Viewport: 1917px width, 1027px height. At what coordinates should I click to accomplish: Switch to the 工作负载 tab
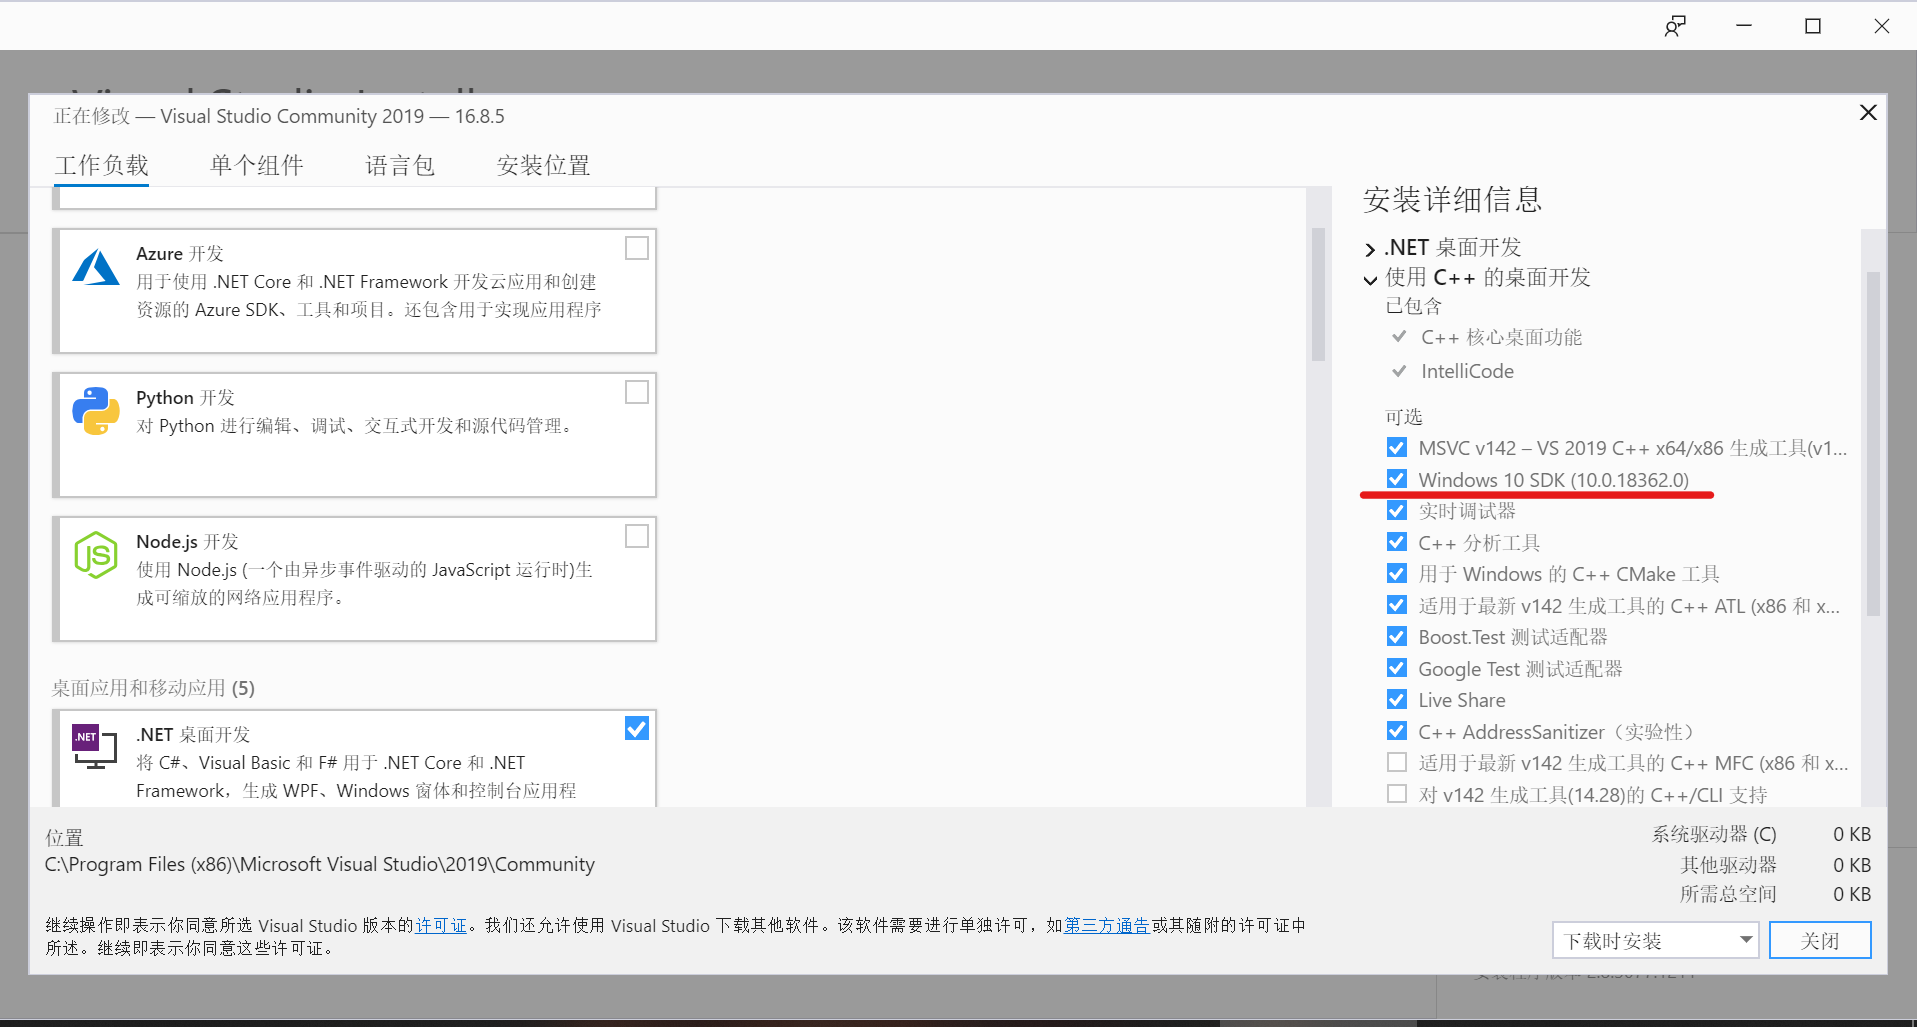102,165
